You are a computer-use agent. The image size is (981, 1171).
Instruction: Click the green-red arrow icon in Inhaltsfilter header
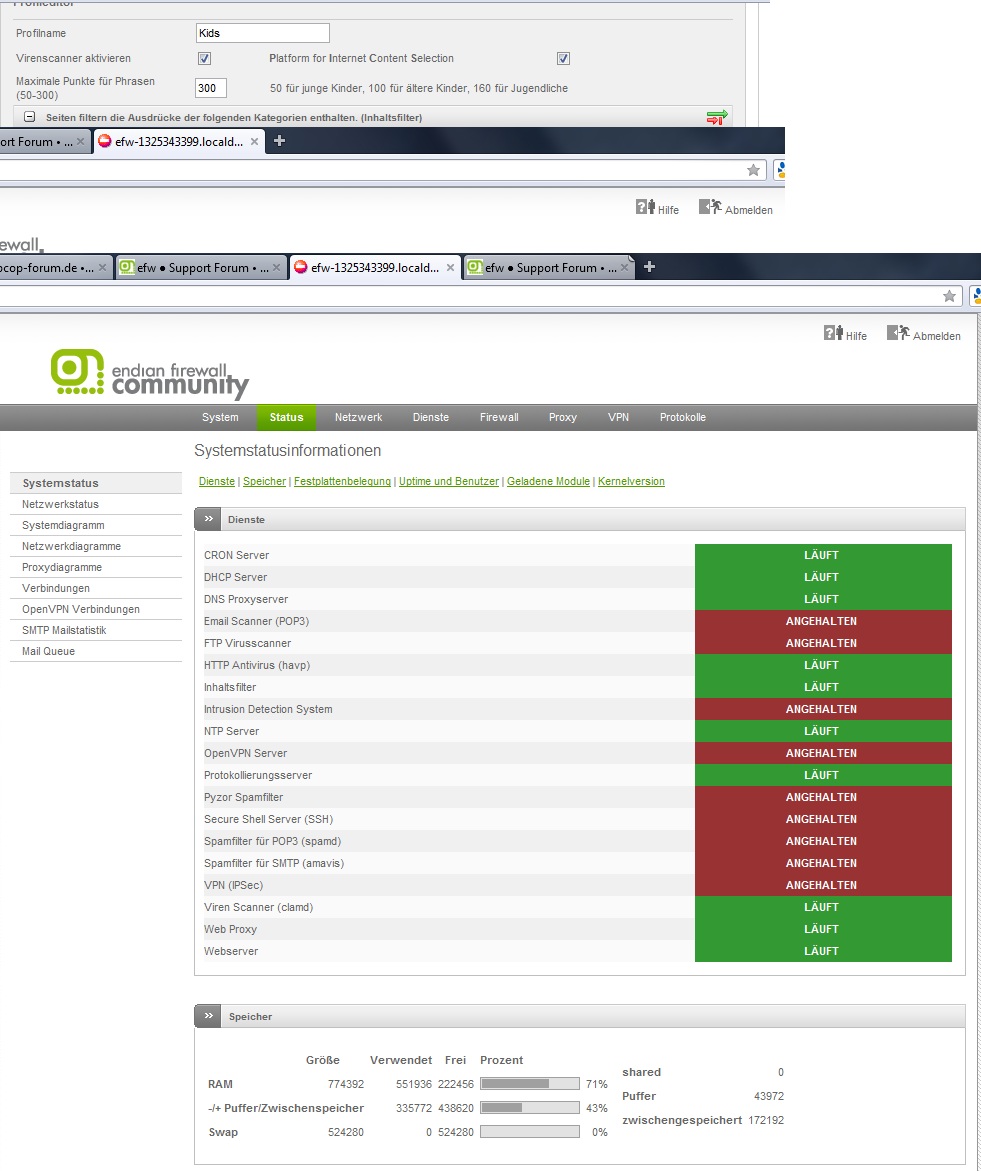click(716, 118)
